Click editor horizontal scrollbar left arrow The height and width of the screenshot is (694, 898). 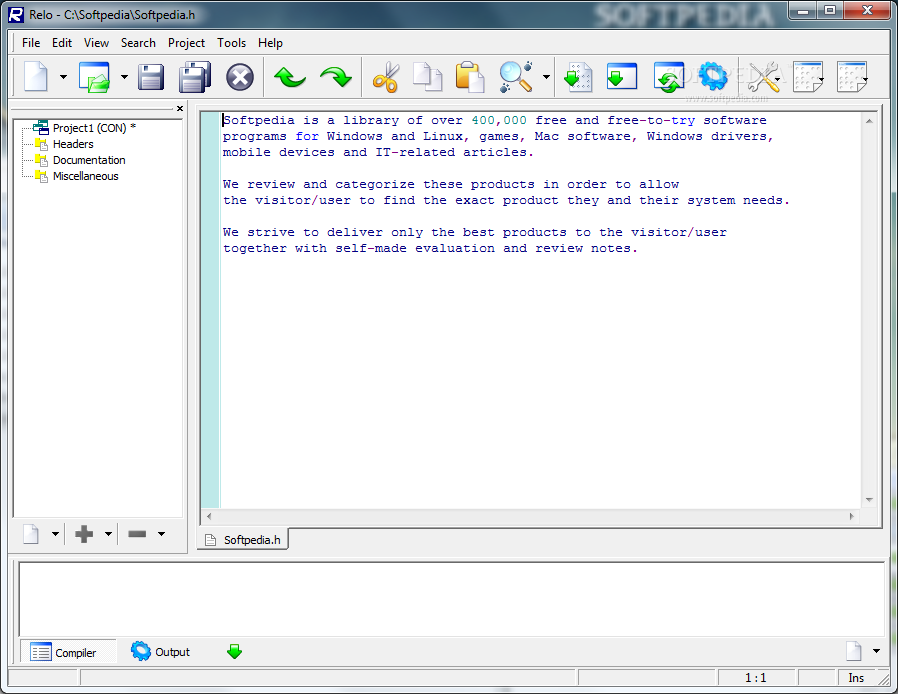tap(209, 516)
